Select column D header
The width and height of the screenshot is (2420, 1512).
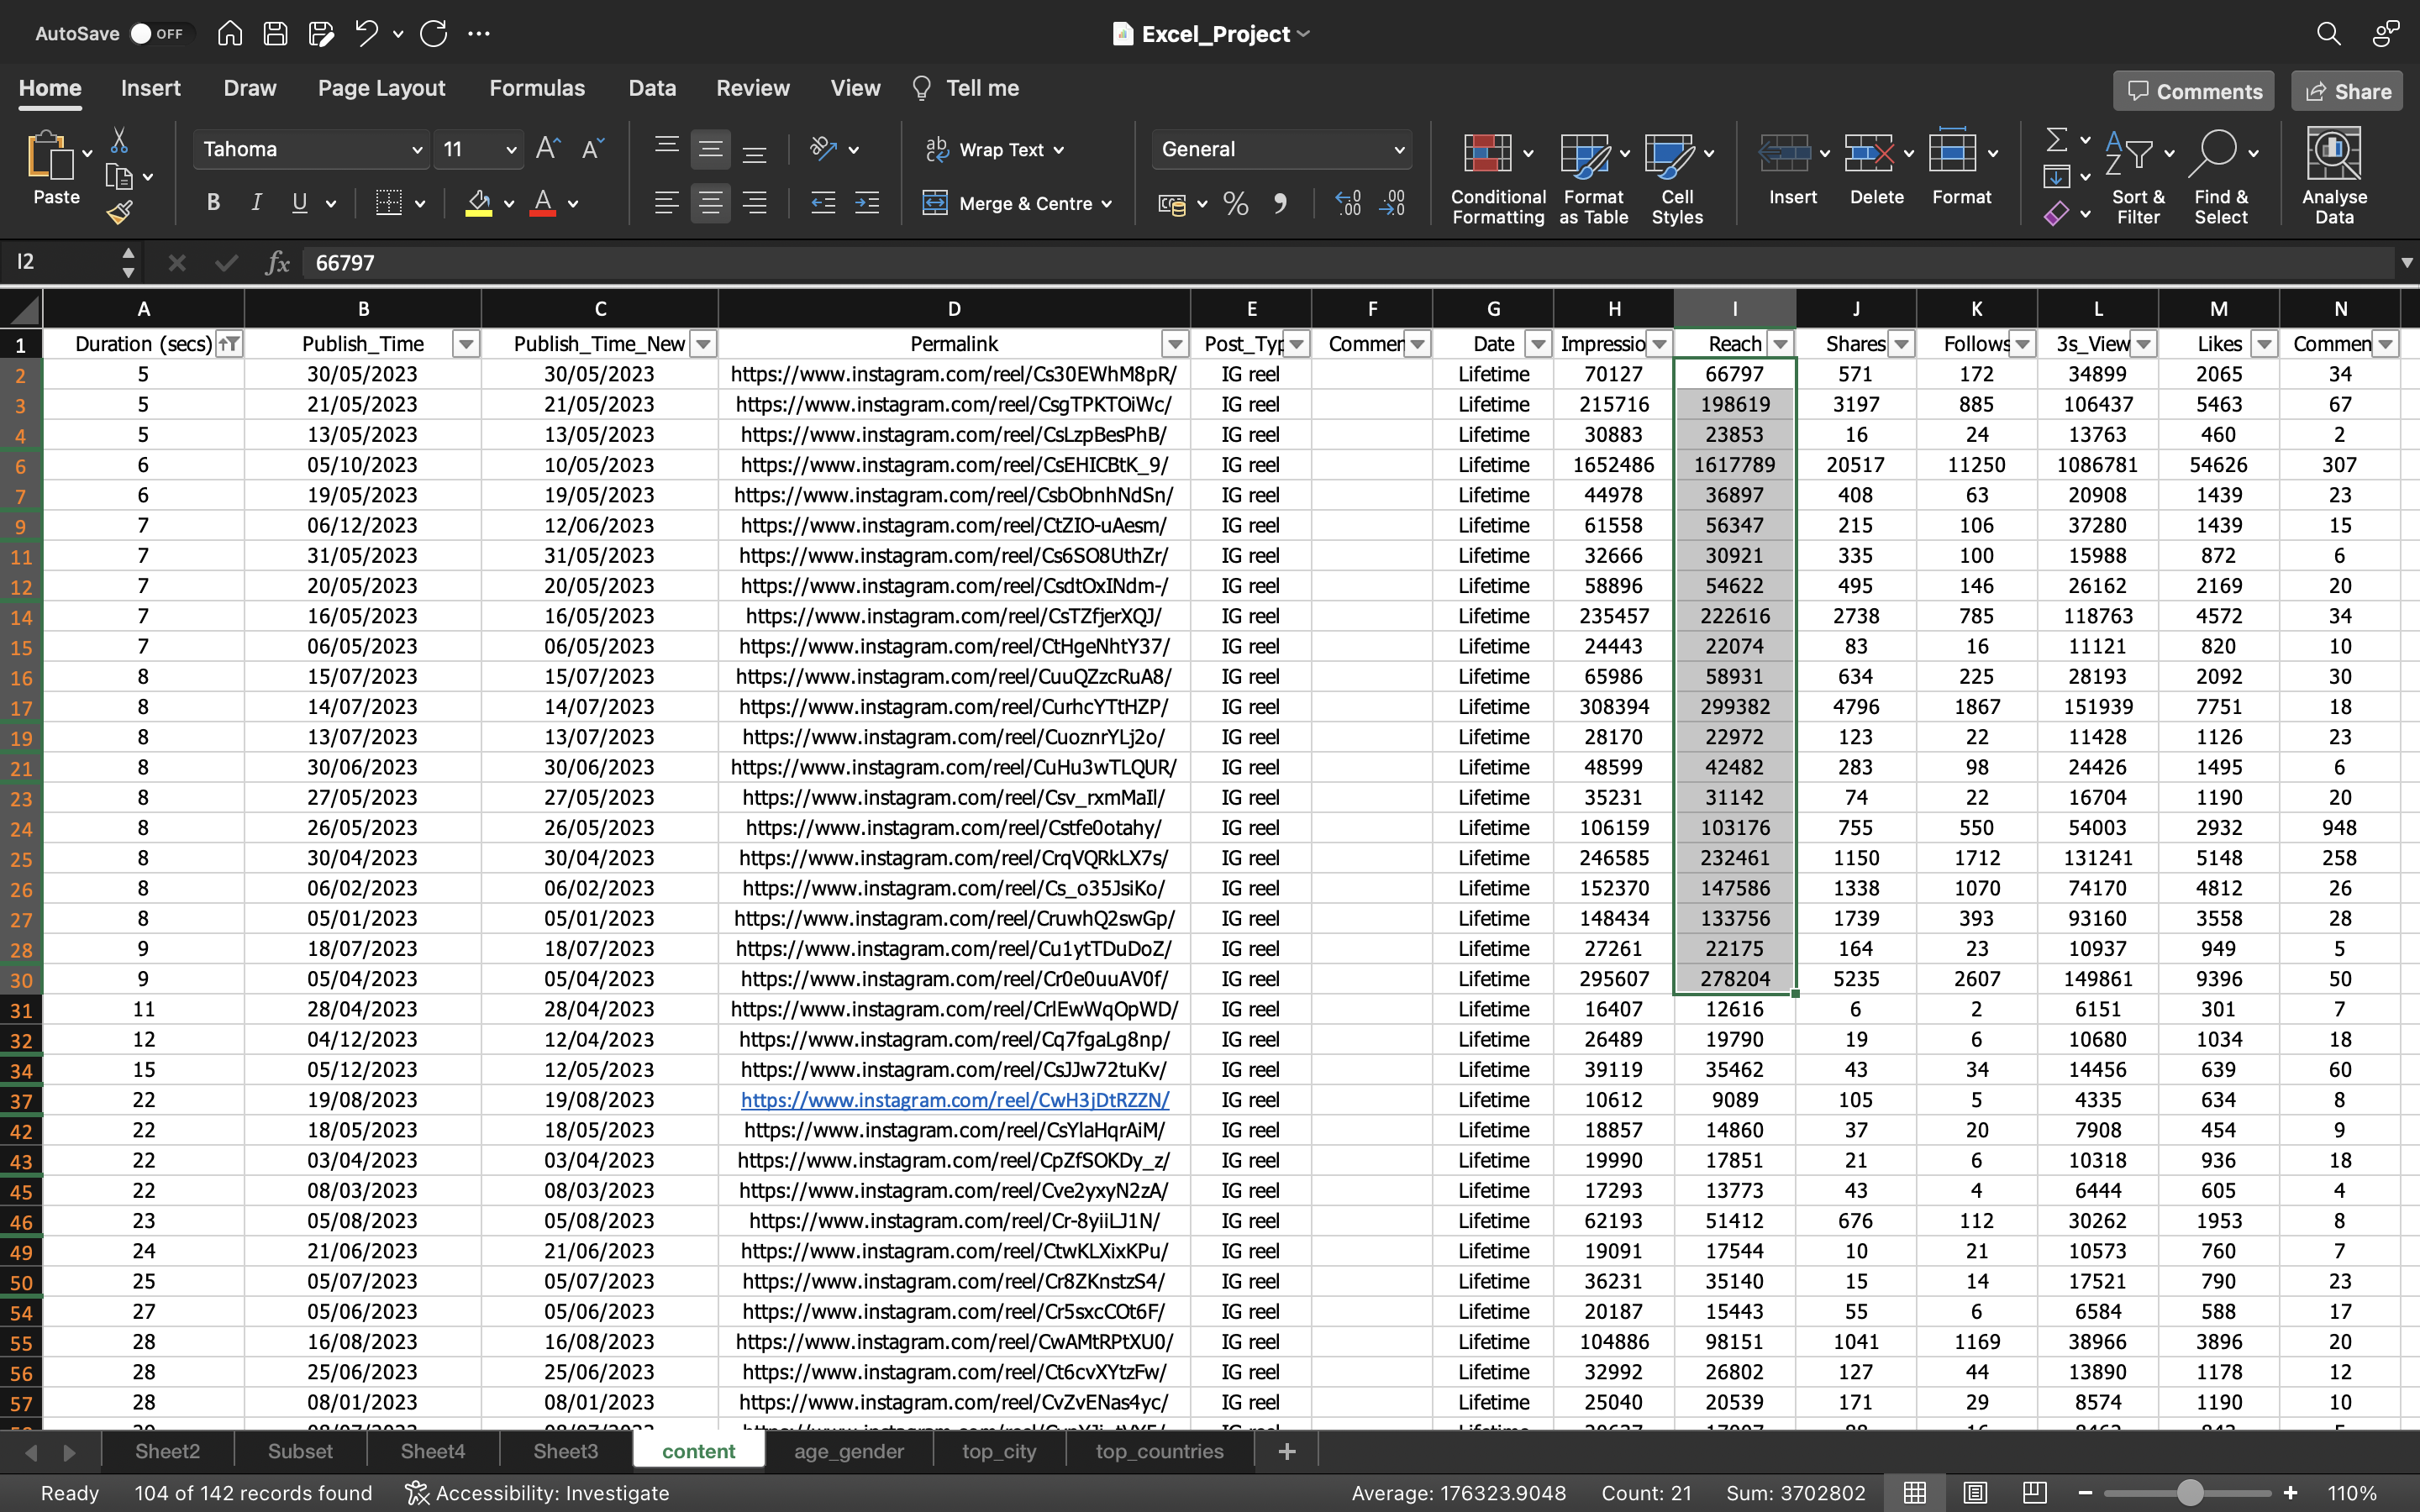(954, 309)
